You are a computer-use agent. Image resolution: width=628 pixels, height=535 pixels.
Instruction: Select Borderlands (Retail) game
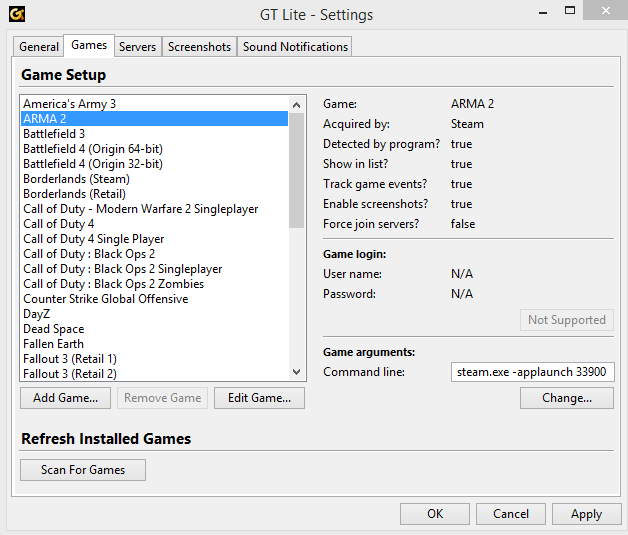(155, 194)
